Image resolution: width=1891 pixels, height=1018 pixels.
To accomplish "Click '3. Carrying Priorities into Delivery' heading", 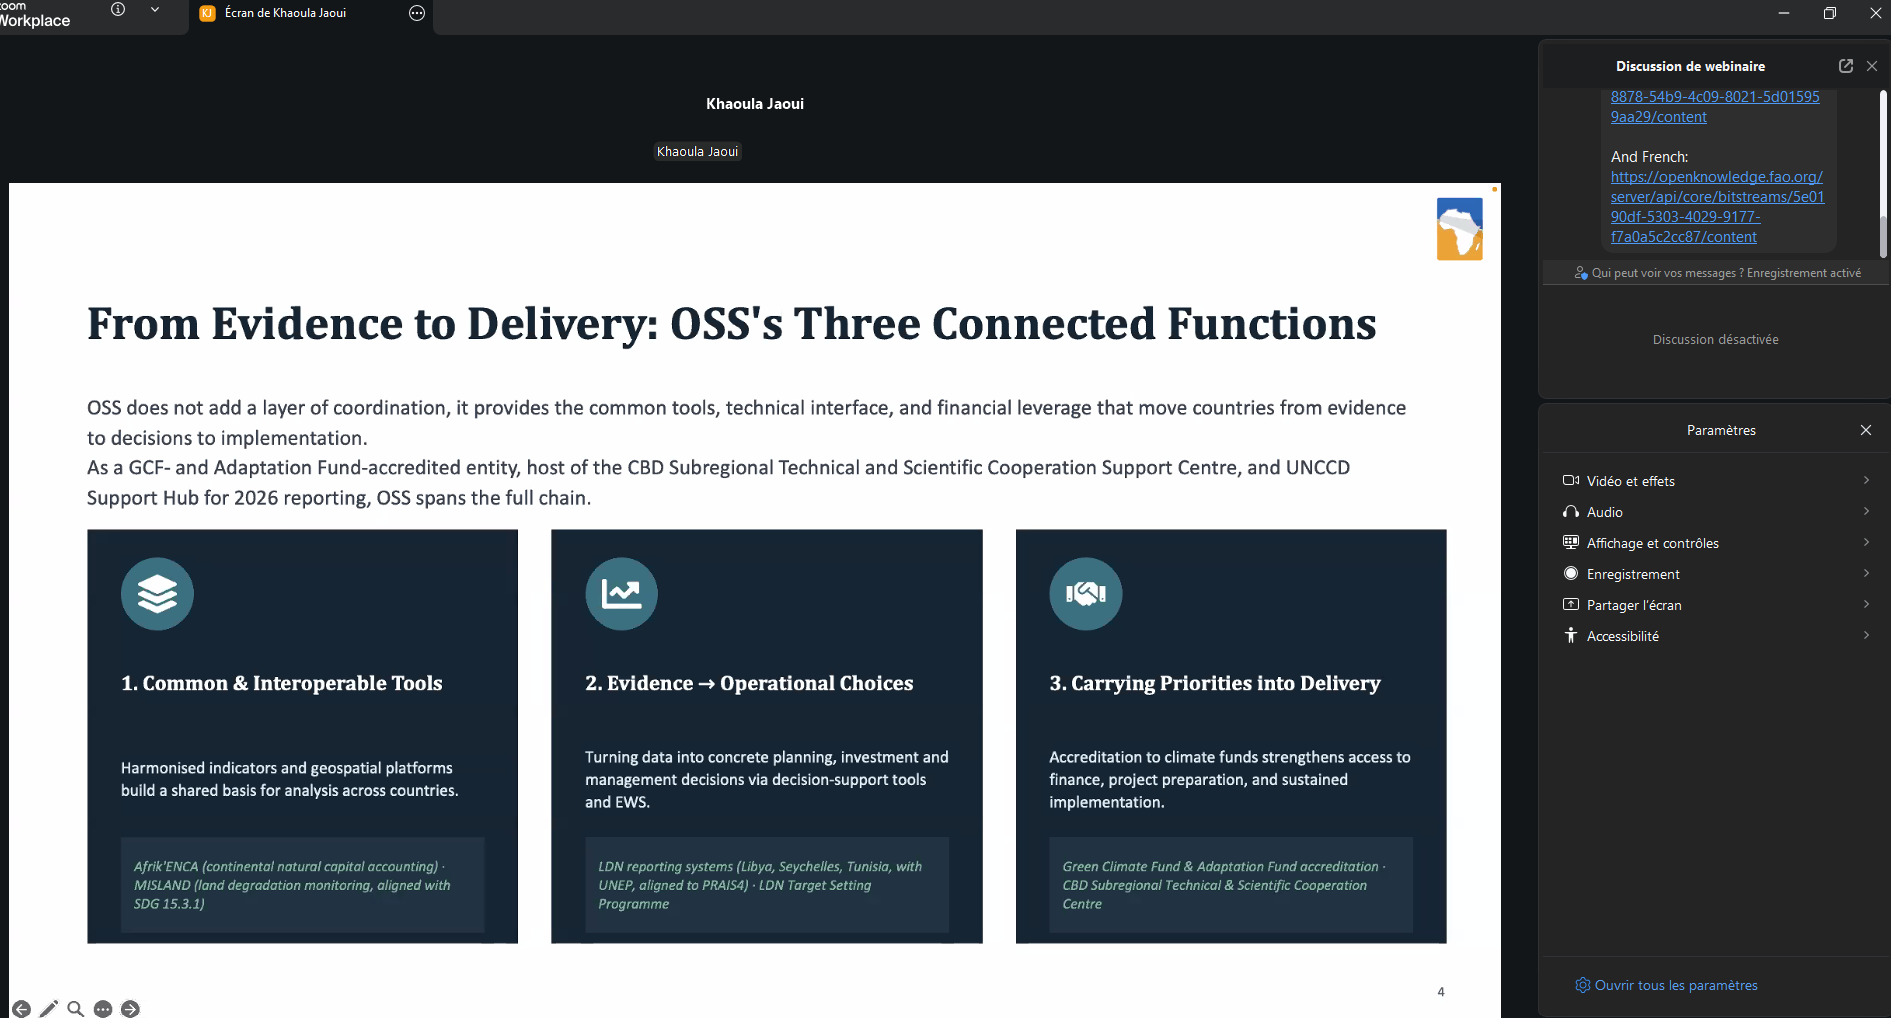I will [x=1214, y=683].
